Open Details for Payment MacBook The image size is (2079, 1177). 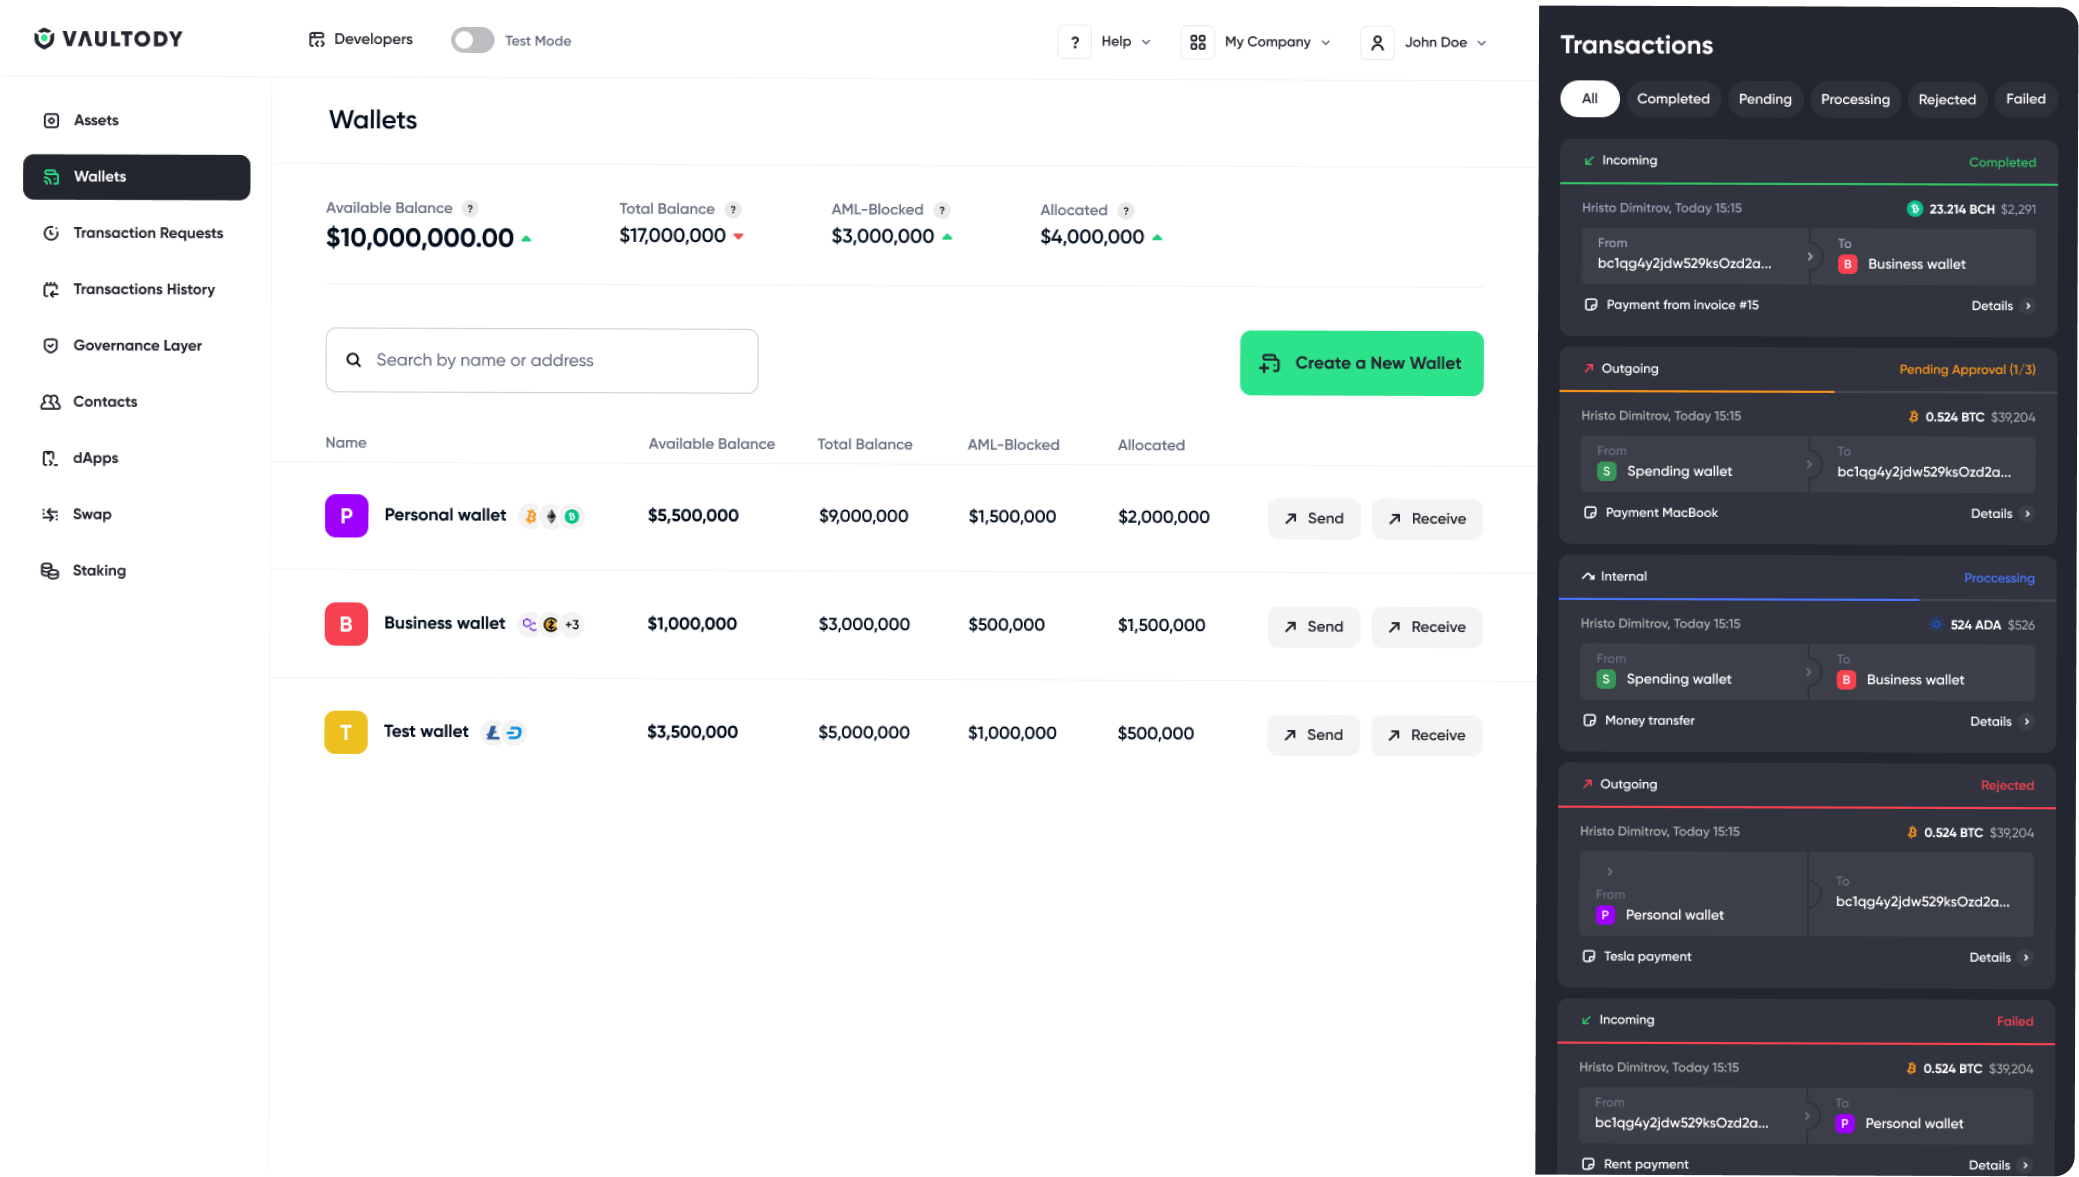pos(2001,514)
